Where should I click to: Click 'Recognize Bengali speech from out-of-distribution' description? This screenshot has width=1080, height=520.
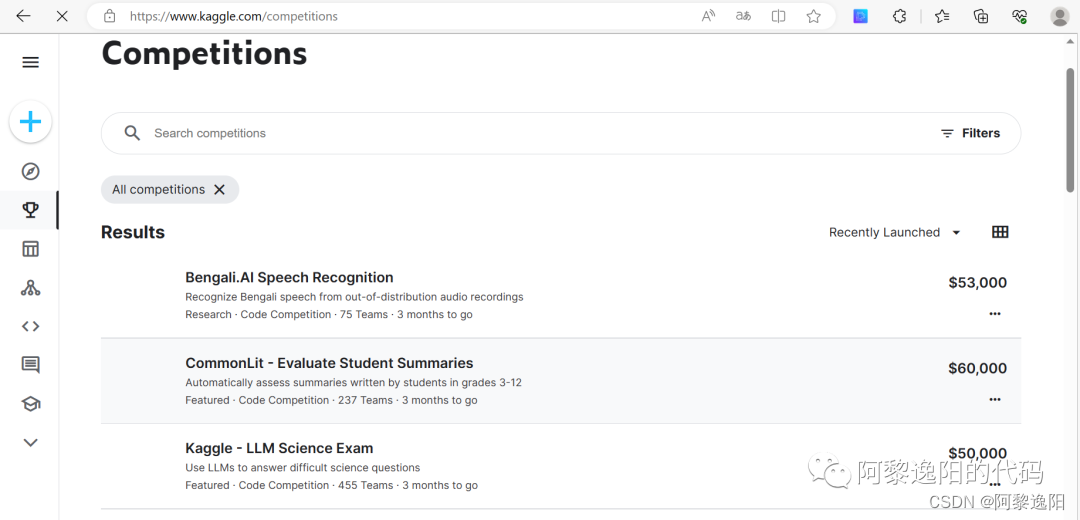tap(354, 297)
